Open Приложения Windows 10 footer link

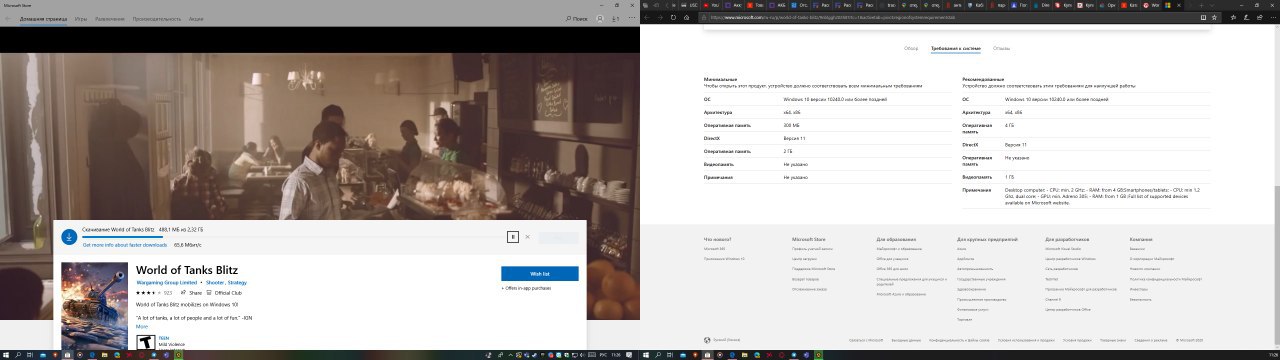[x=724, y=259]
